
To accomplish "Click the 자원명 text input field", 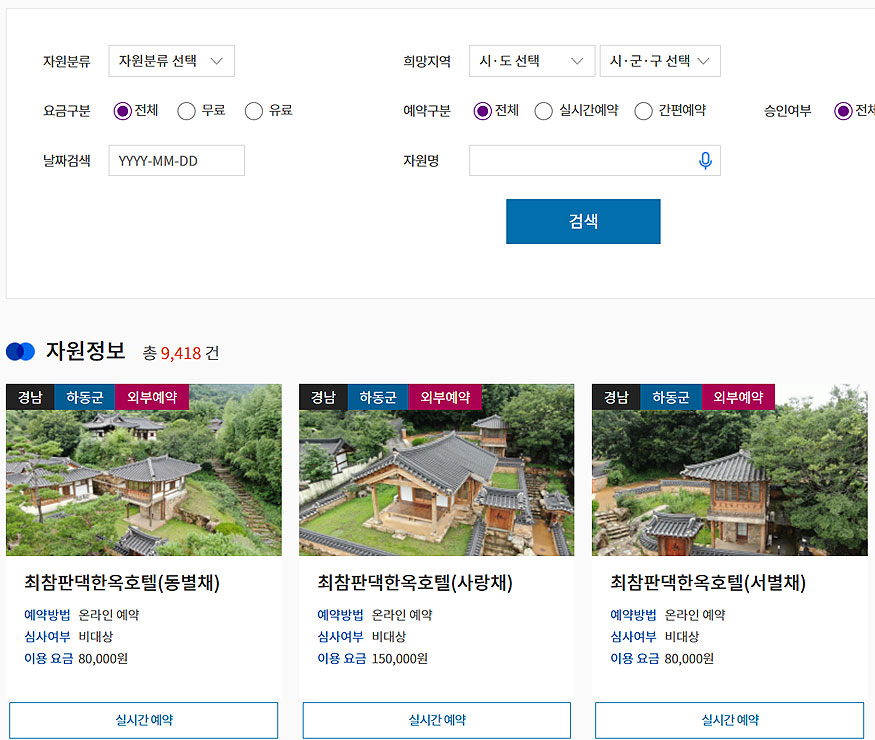I will click(580, 161).
